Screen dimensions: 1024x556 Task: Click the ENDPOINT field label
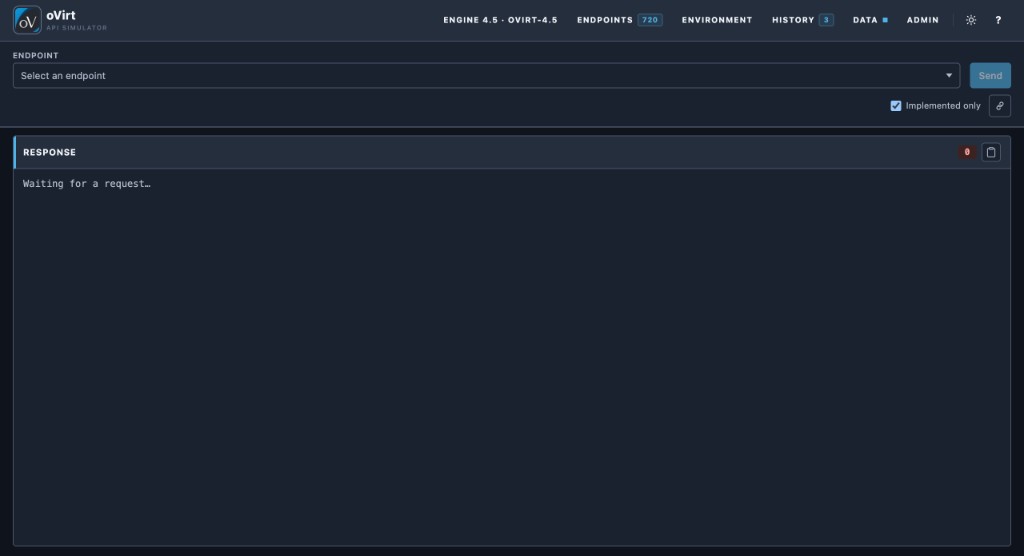36,56
